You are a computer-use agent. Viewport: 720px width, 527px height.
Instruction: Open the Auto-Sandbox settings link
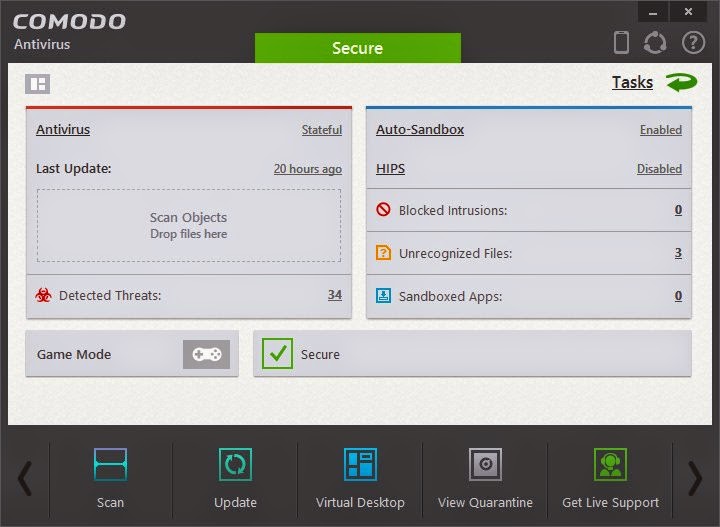click(x=420, y=129)
